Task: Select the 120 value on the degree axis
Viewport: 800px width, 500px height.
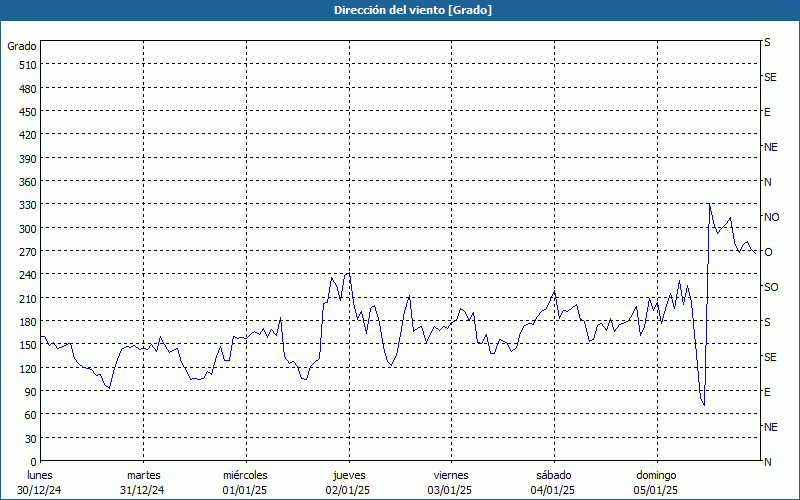Action: pos(28,368)
